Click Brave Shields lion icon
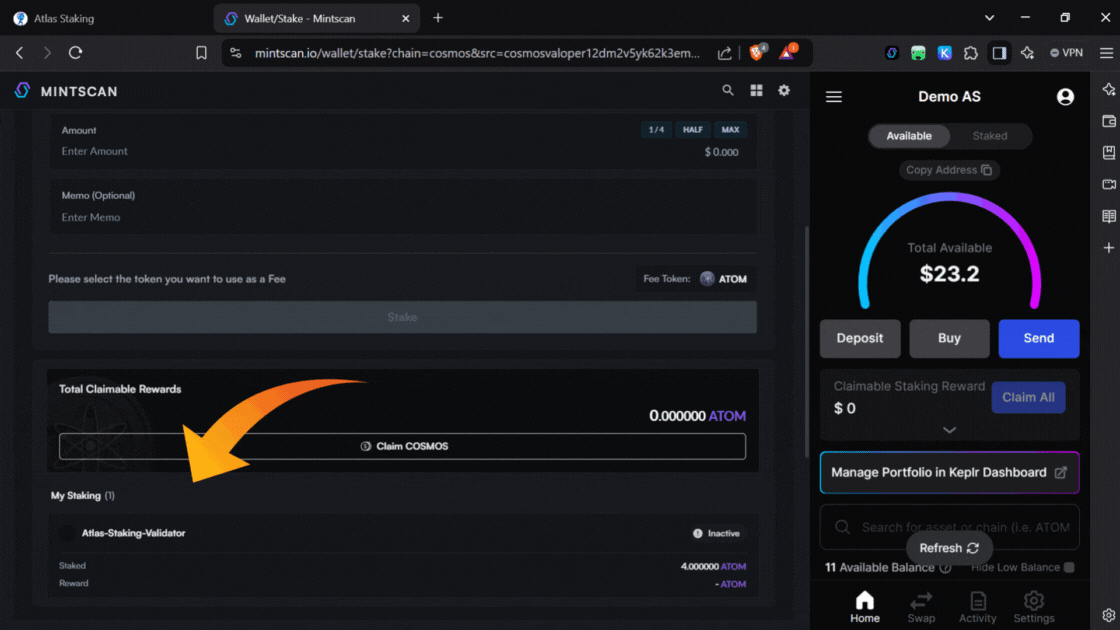This screenshot has width=1120, height=630. (x=757, y=53)
